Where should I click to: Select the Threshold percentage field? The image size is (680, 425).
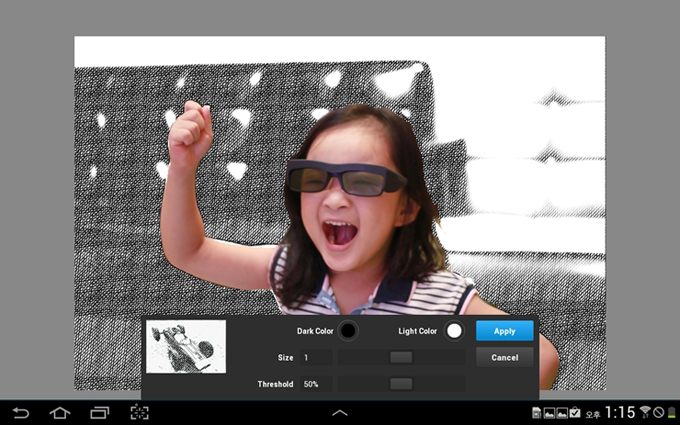(315, 384)
